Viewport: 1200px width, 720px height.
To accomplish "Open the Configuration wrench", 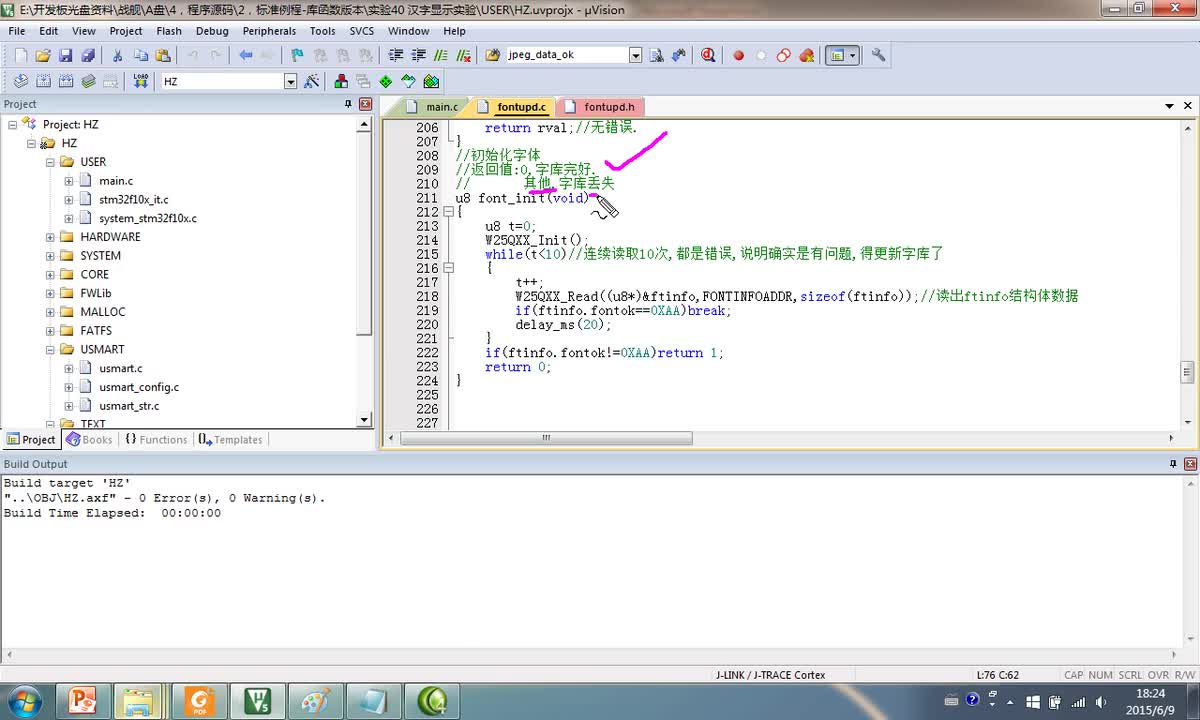I will [879, 56].
